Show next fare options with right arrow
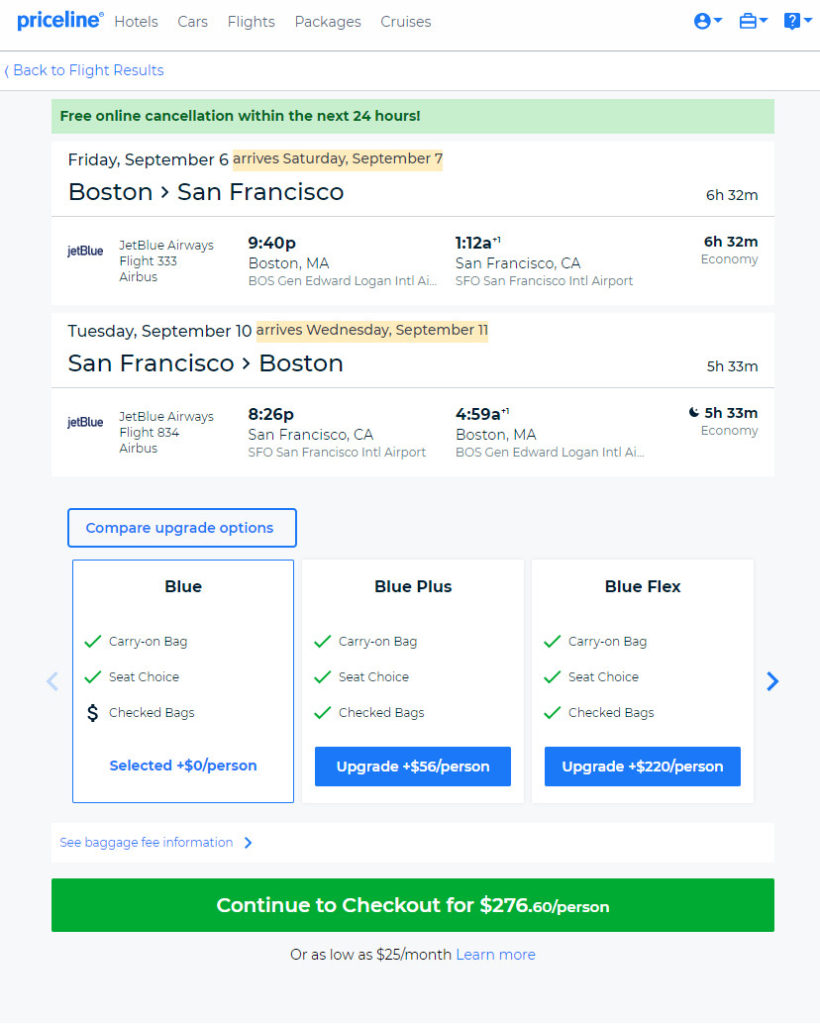Screen dimensions: 820x1024 click(772, 681)
